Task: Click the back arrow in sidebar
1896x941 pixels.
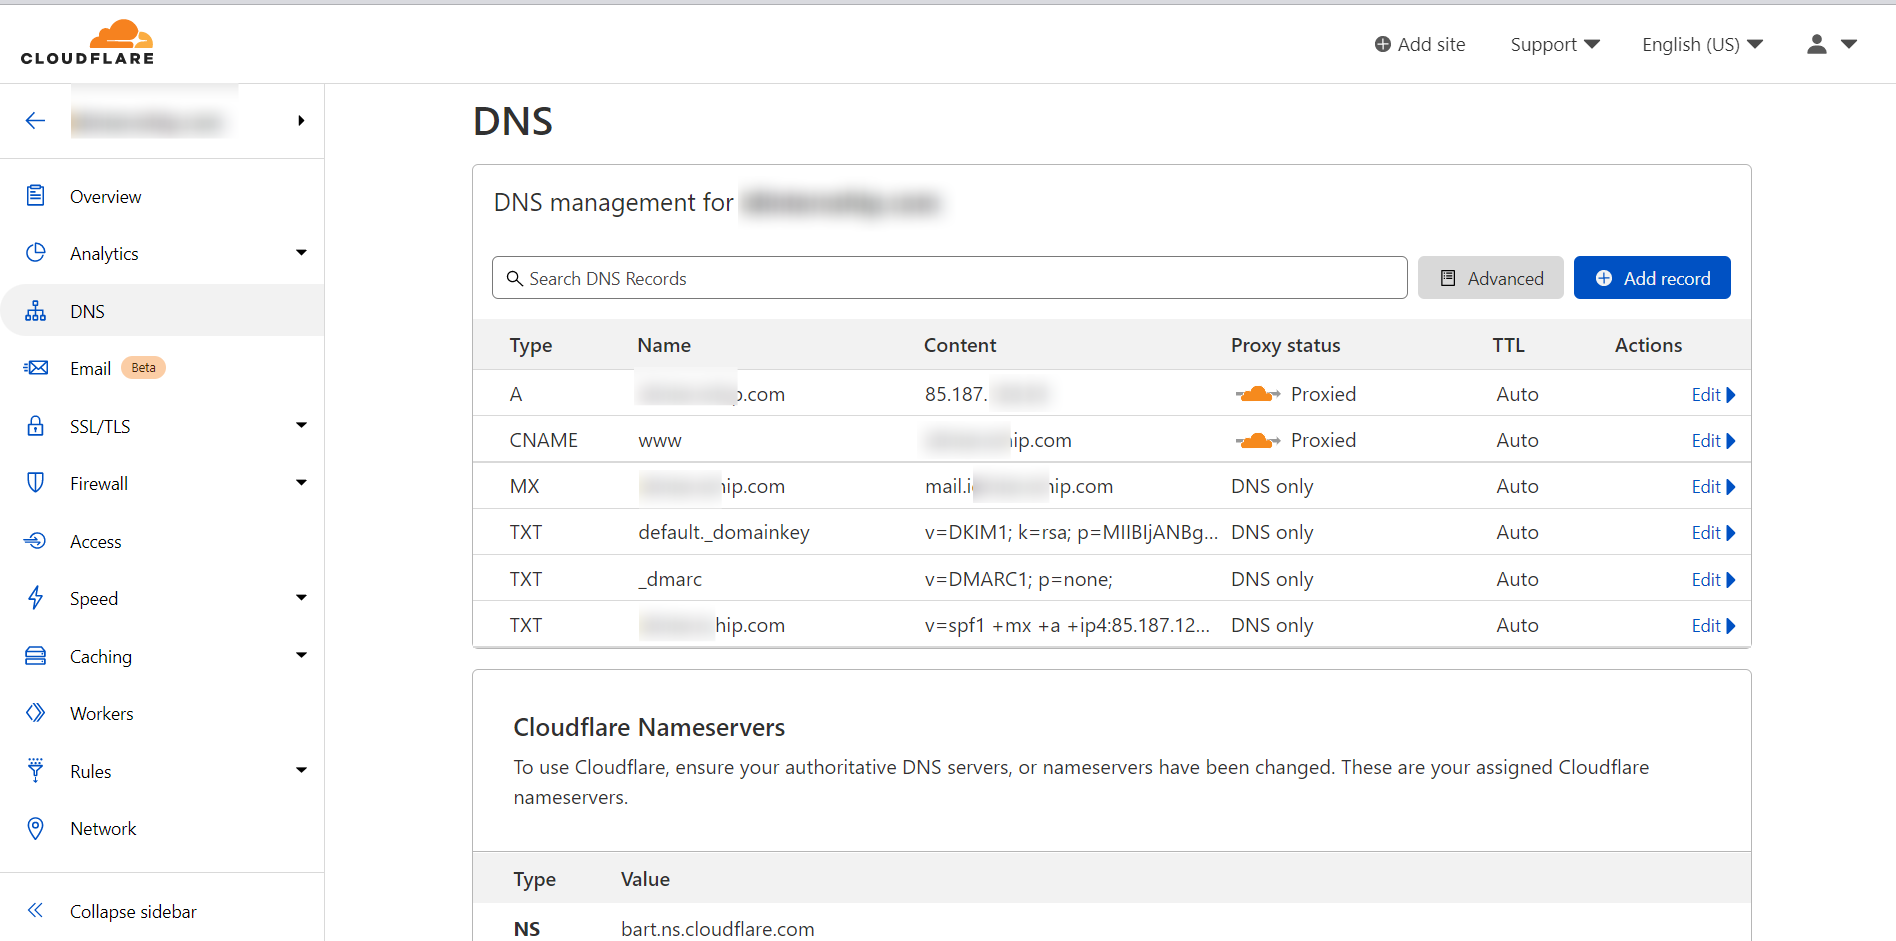Action: pyautogui.click(x=35, y=121)
